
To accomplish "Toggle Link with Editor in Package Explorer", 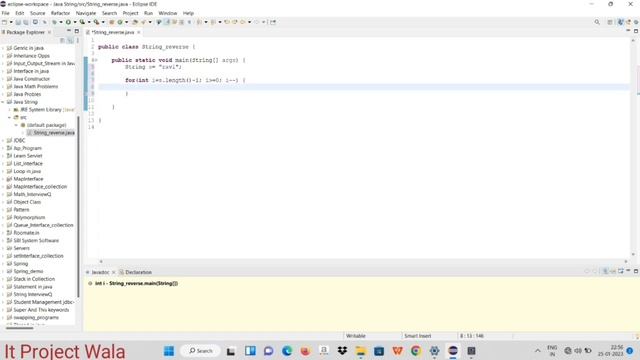I will click(x=70, y=40).
